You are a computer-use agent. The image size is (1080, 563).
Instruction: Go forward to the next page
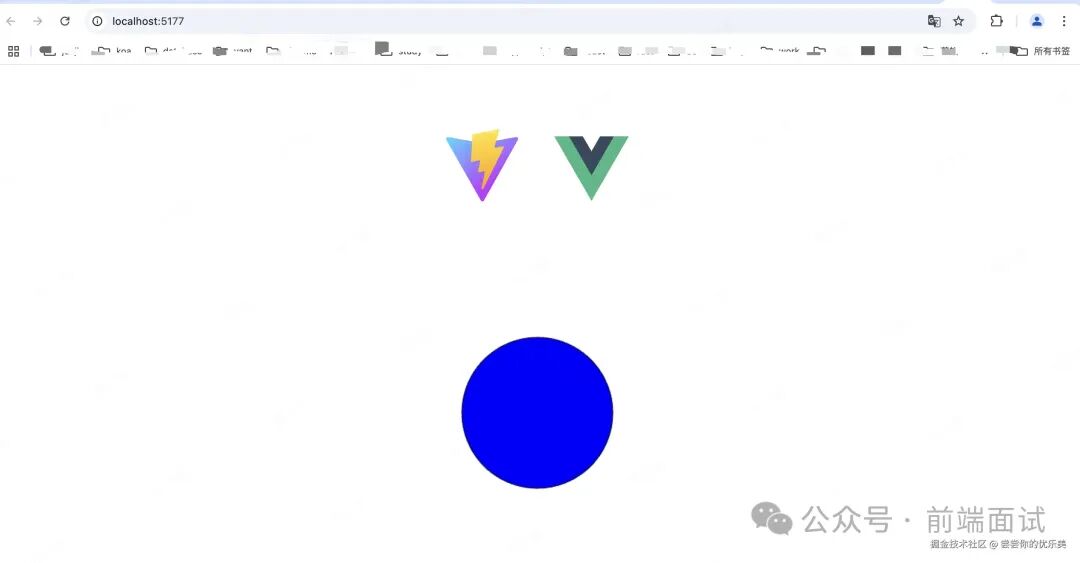[38, 21]
